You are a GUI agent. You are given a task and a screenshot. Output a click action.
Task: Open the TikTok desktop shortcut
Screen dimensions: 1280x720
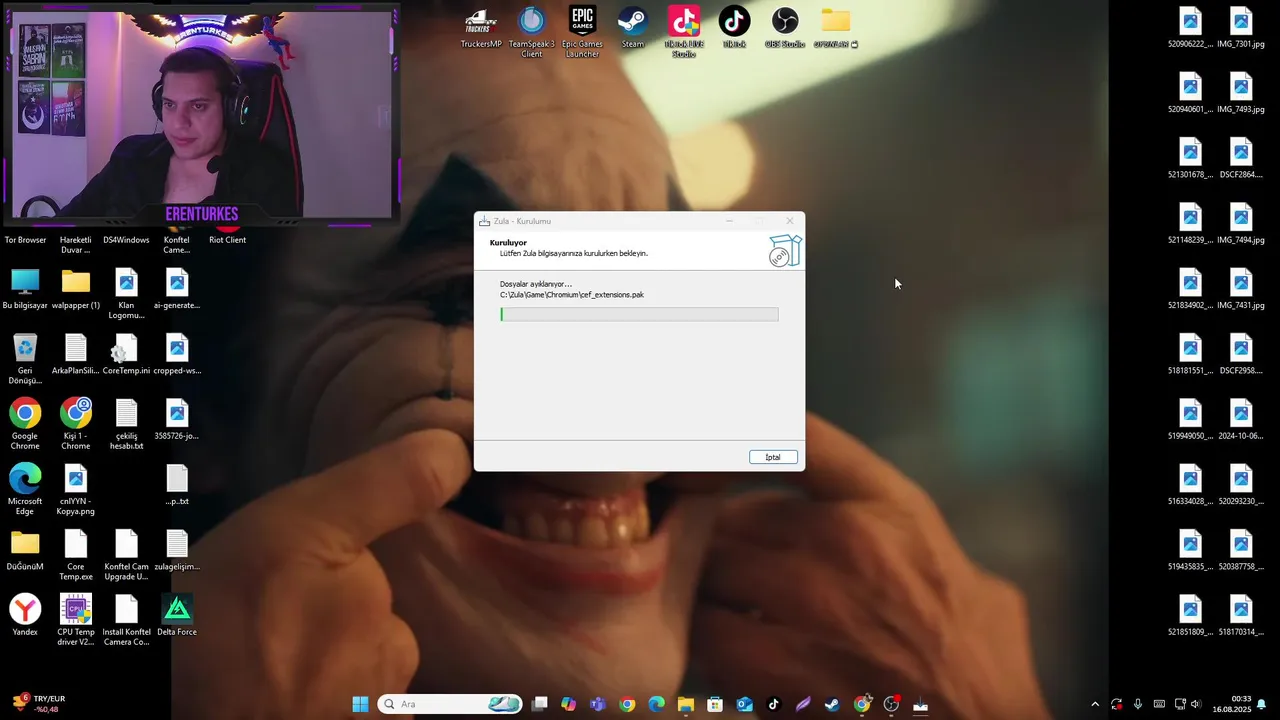pyautogui.click(x=734, y=27)
